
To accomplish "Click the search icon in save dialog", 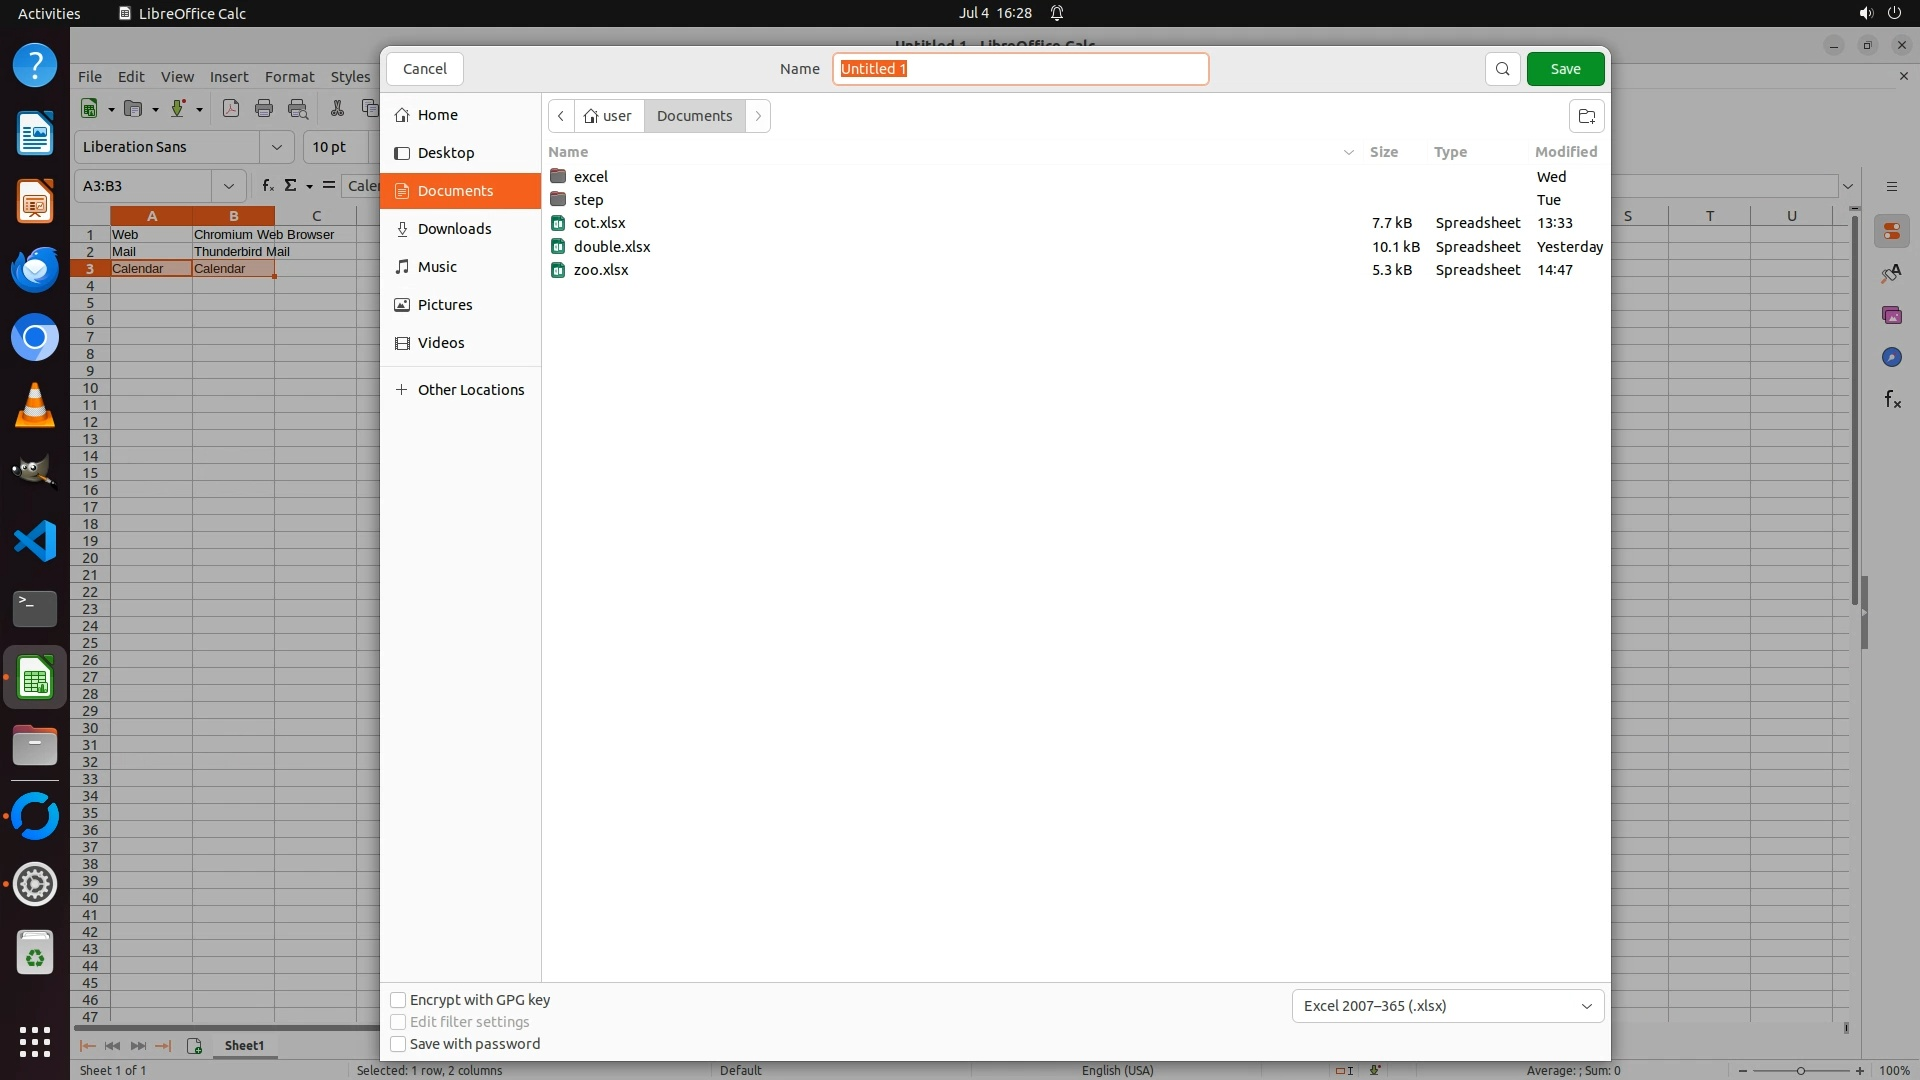I will pos(1502,69).
